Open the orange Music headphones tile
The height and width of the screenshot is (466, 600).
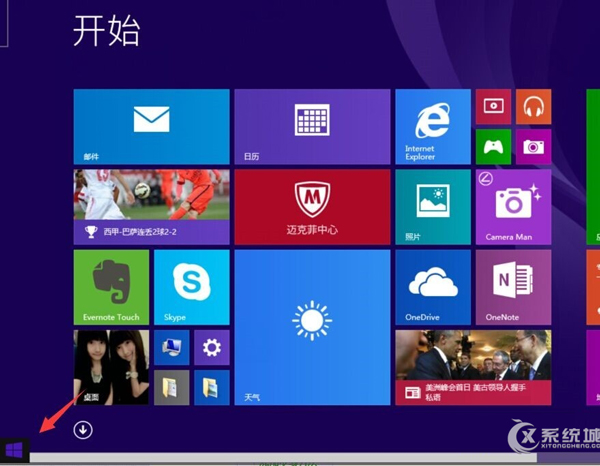[x=533, y=107]
